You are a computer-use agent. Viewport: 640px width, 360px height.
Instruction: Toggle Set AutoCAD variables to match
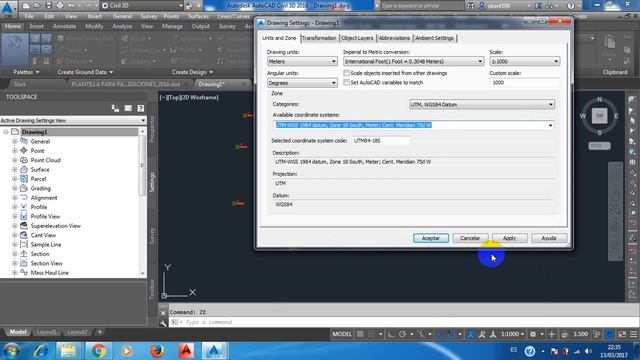coord(347,82)
